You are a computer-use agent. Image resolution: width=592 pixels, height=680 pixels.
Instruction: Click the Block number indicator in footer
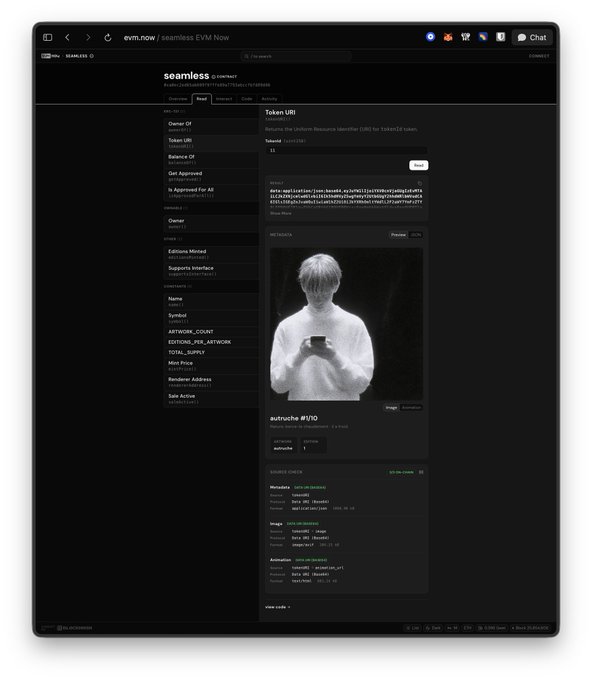pyautogui.click(x=530, y=628)
